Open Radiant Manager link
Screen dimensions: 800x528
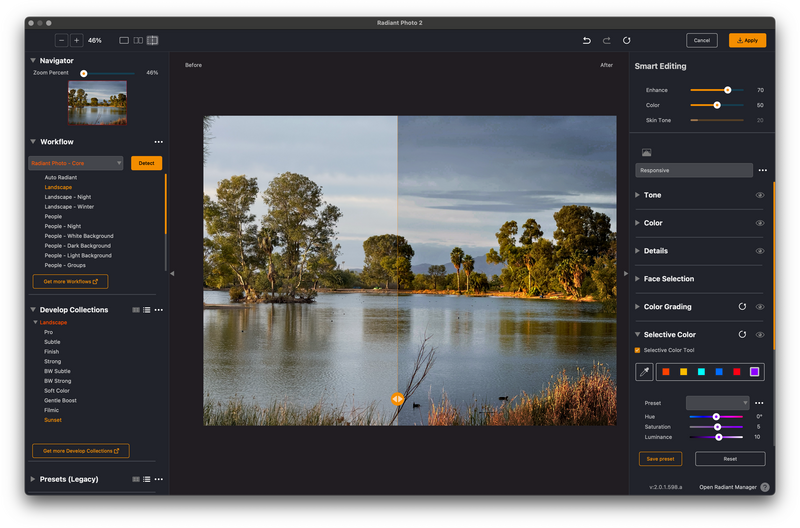(728, 487)
